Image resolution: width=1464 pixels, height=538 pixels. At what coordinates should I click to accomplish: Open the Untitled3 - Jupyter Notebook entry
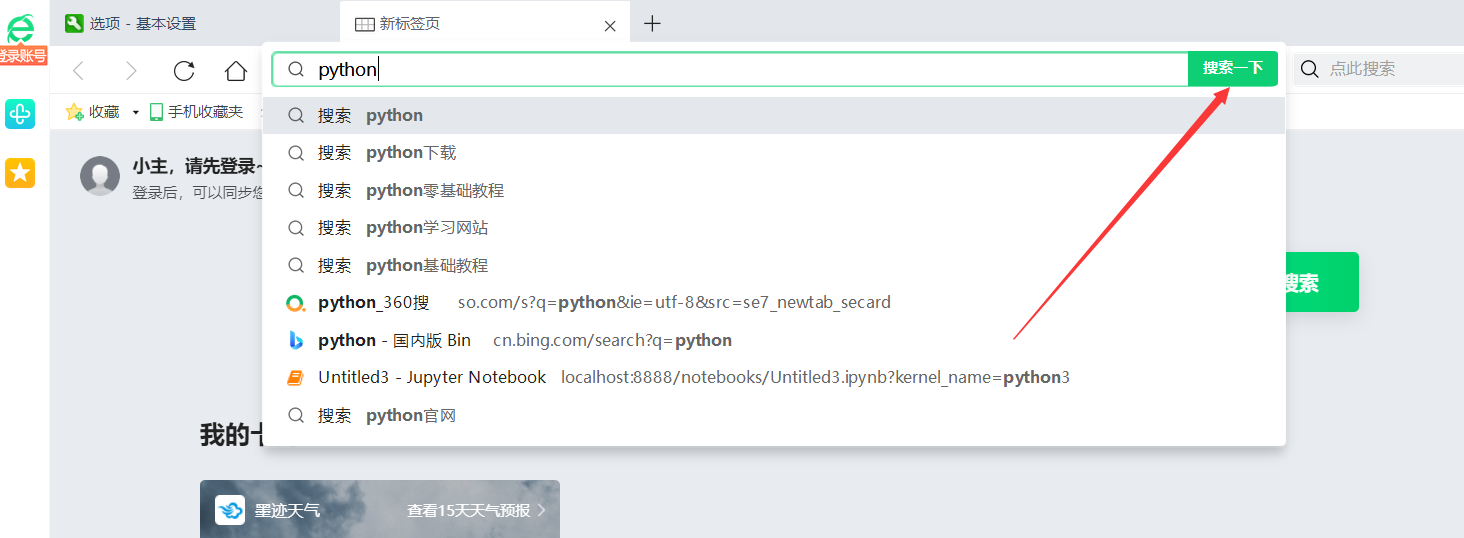click(x=774, y=377)
